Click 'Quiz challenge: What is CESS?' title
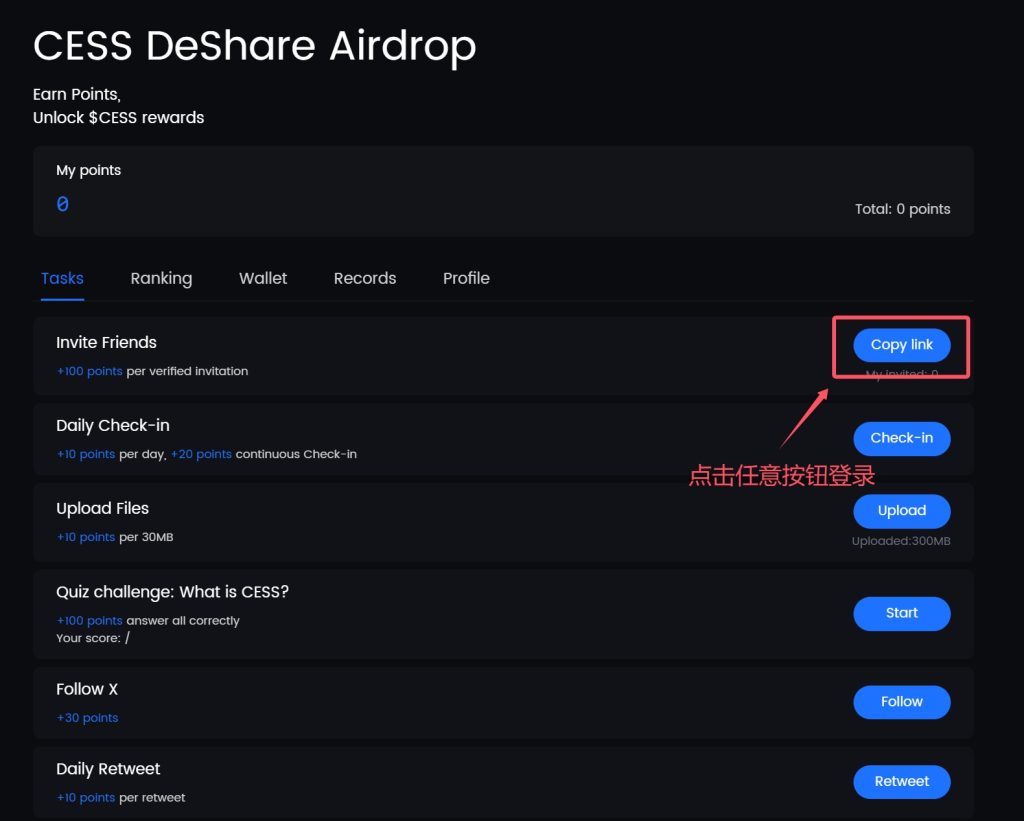Image resolution: width=1024 pixels, height=821 pixels. [x=172, y=592]
